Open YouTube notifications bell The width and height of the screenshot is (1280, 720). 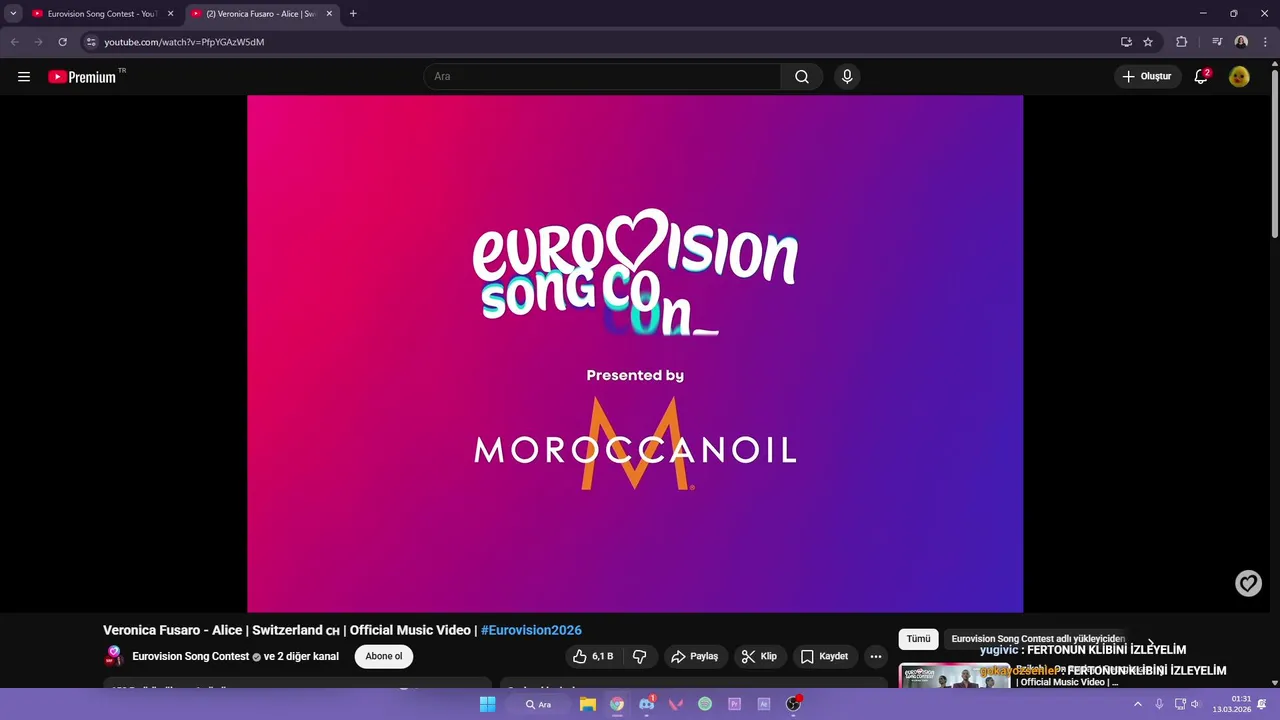[1201, 77]
